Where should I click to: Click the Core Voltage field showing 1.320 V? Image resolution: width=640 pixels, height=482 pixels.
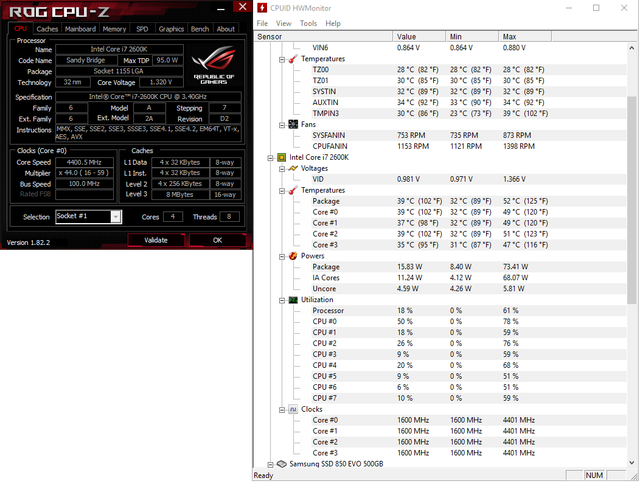tap(161, 82)
